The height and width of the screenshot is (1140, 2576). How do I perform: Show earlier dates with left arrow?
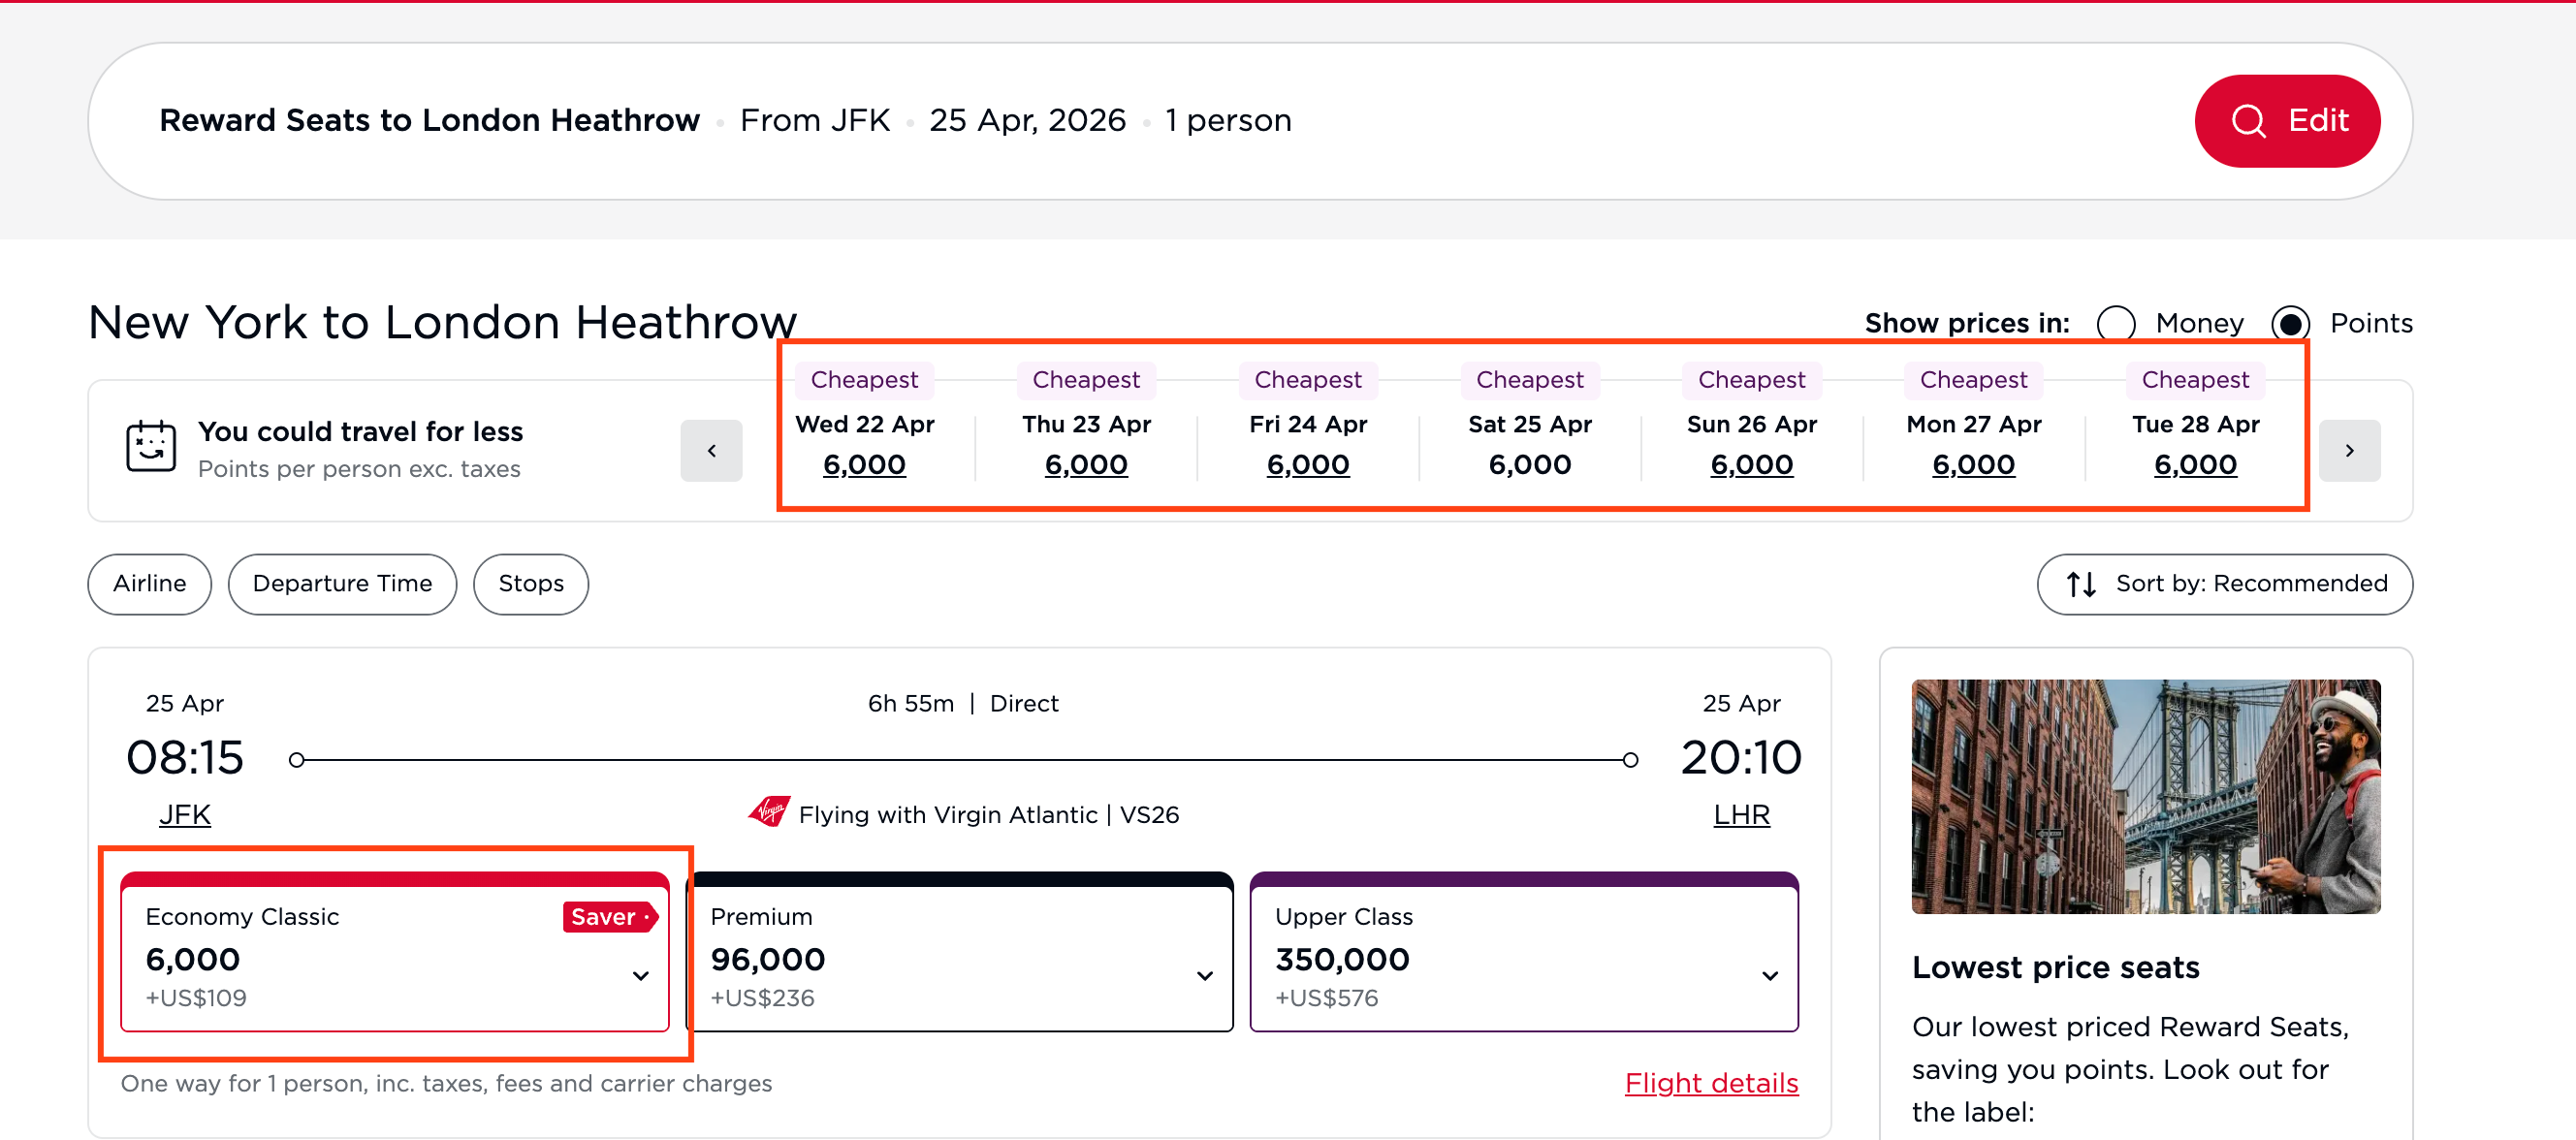coord(711,451)
